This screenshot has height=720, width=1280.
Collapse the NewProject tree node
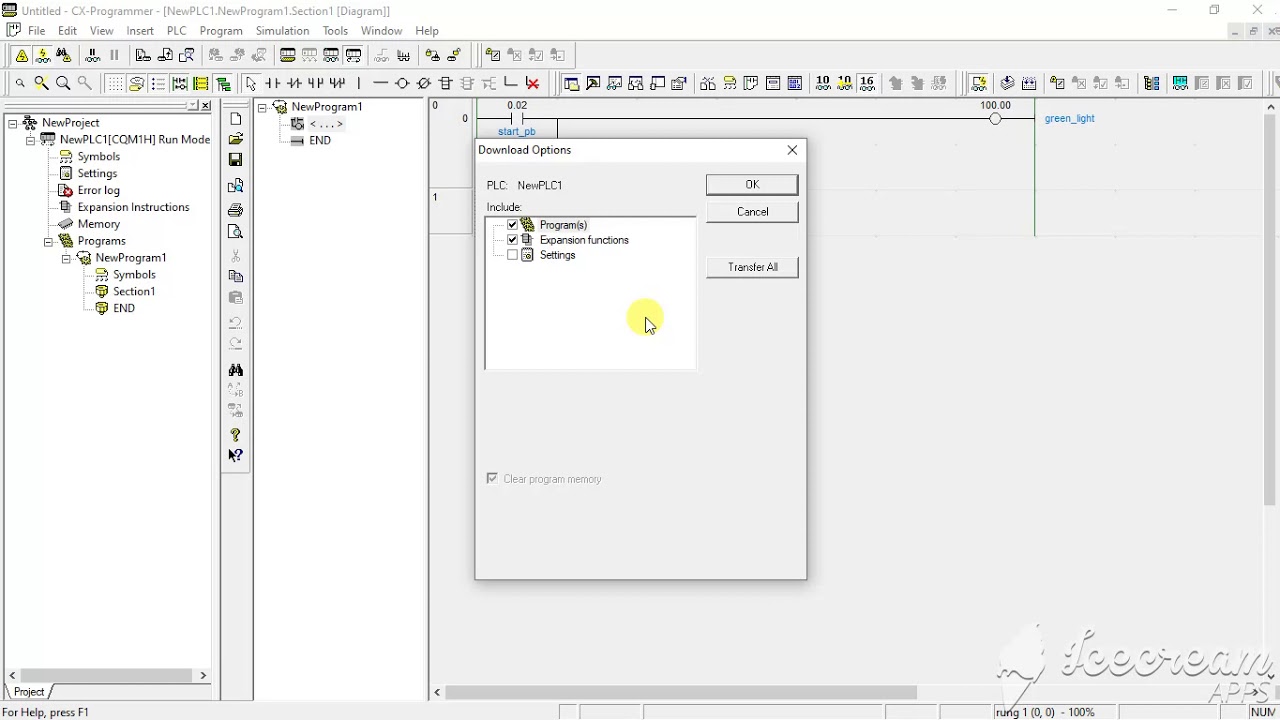coord(12,123)
